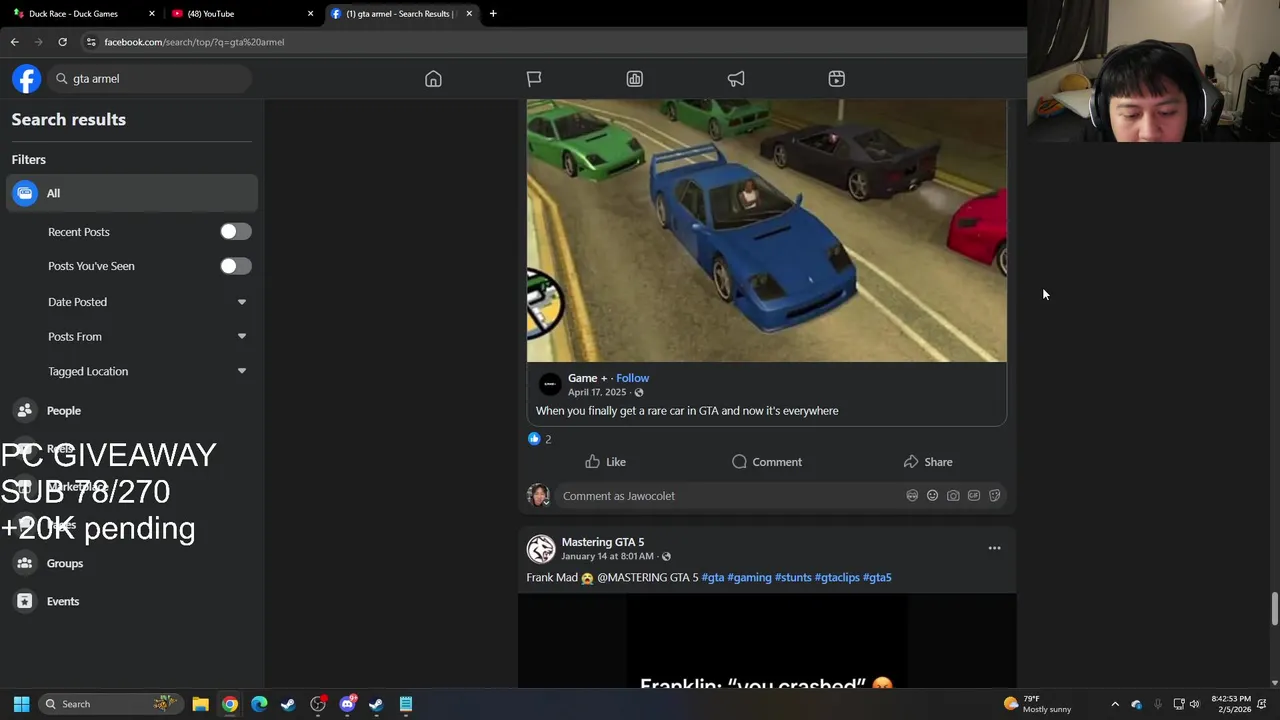
Task: Click the #gta5 hashtag link
Action: [x=877, y=577]
